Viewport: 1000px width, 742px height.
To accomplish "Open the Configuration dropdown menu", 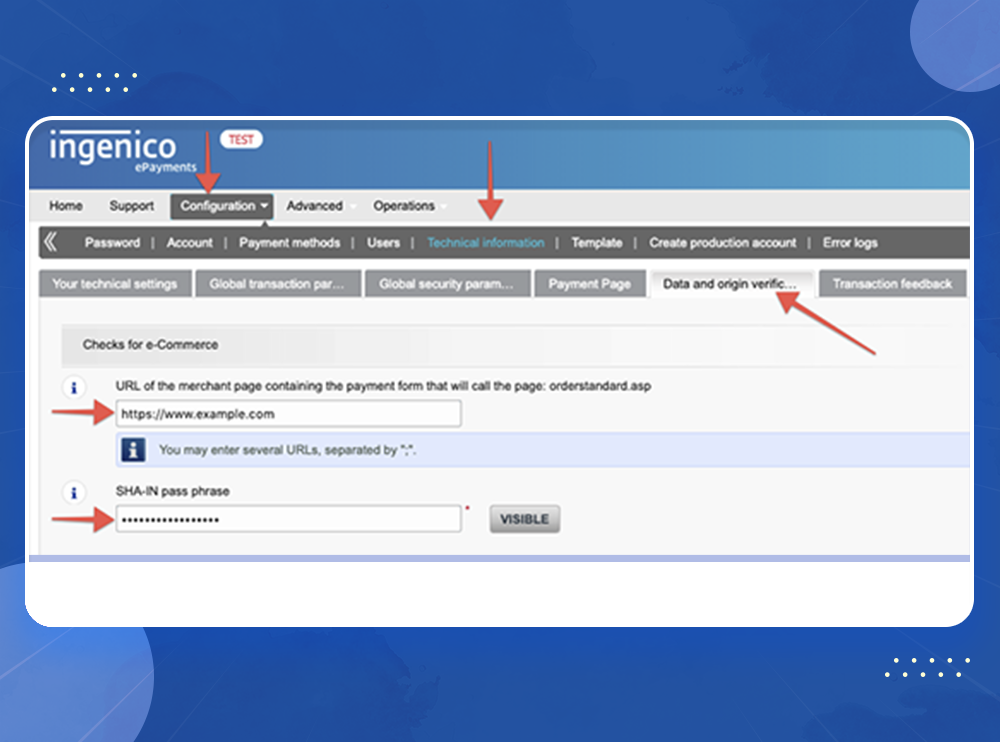I will click(x=224, y=206).
